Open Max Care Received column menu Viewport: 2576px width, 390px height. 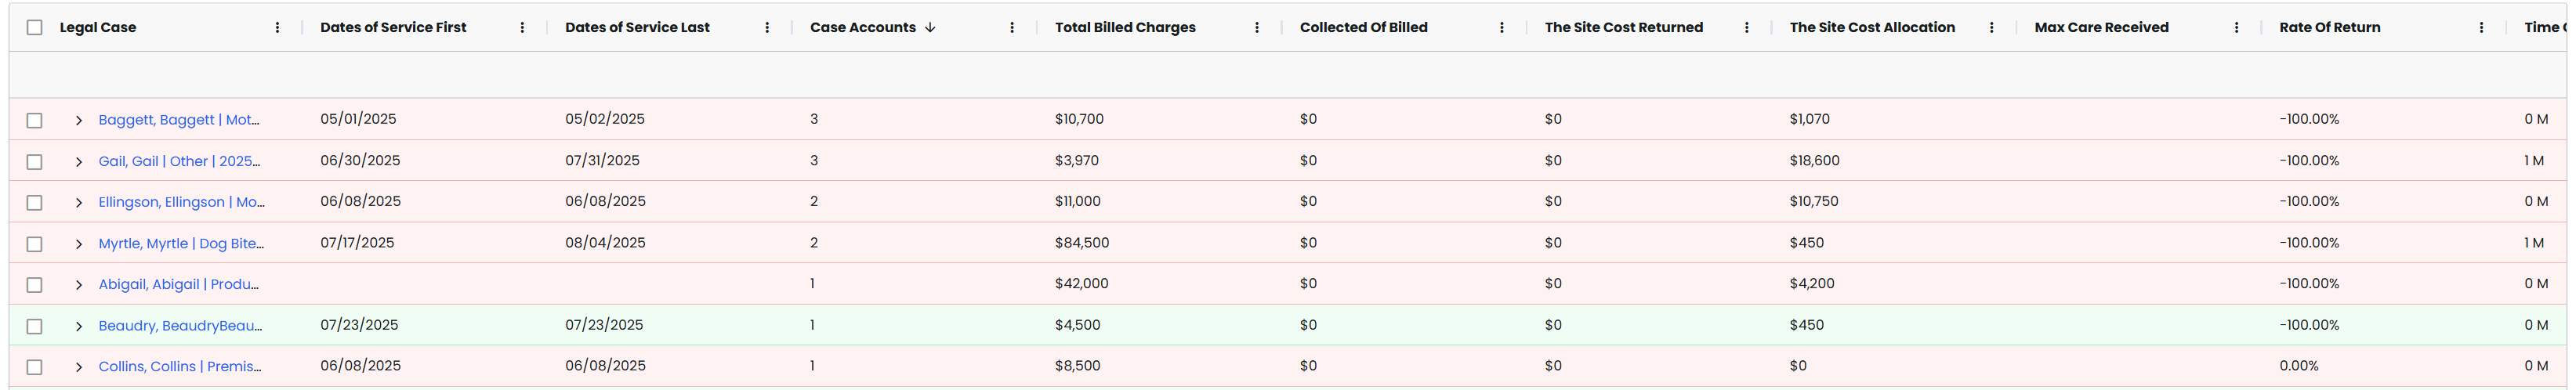pos(2237,28)
